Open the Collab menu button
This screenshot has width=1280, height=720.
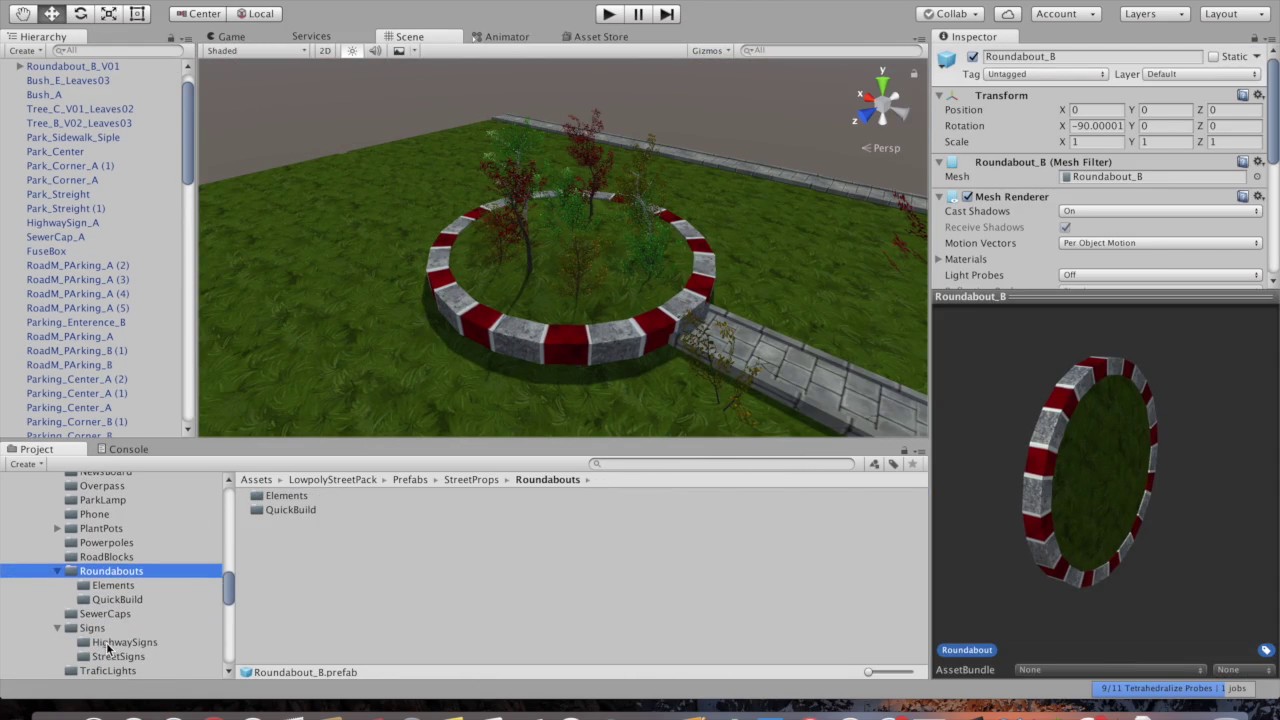click(x=951, y=14)
